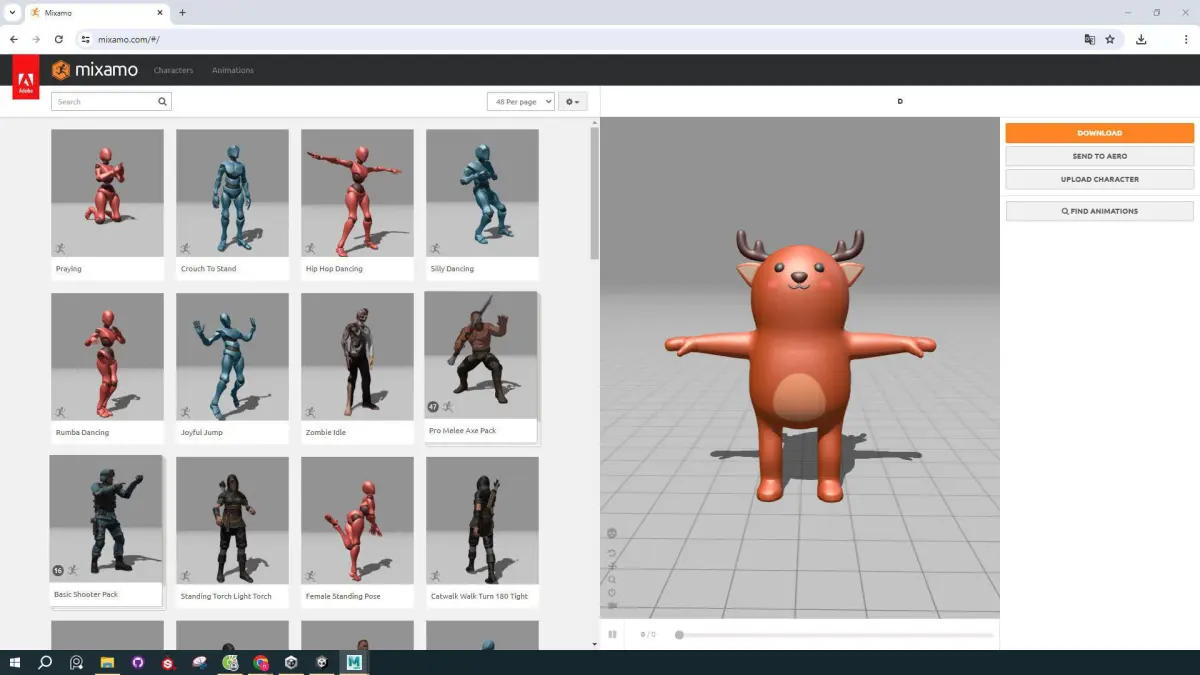Open the gear settings dropdown
The width and height of the screenshot is (1200, 675).
click(573, 102)
